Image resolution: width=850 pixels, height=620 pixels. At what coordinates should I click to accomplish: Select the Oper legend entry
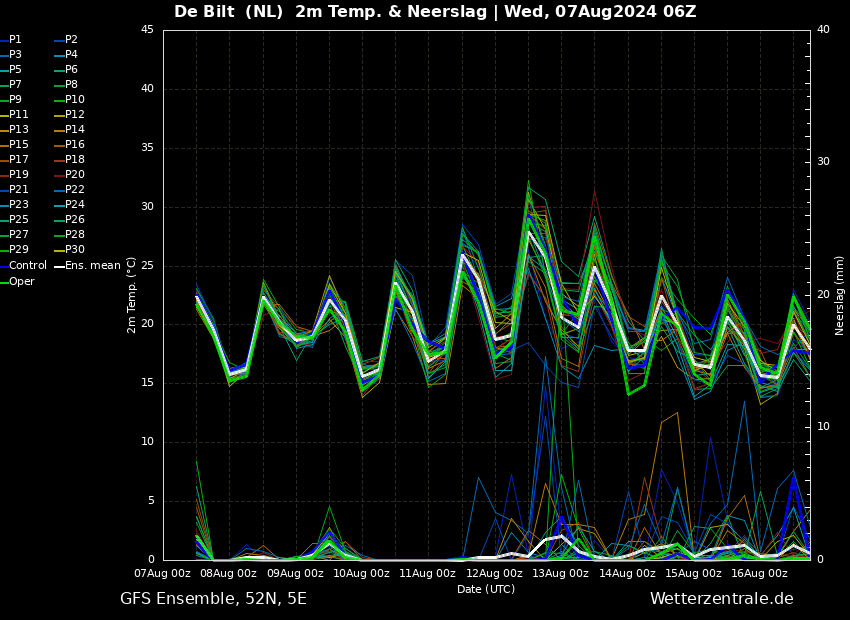coord(22,281)
